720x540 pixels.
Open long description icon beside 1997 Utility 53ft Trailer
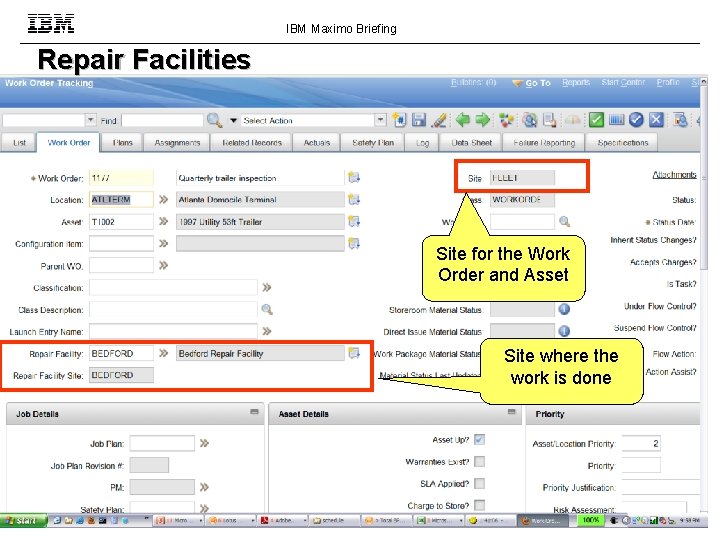354,221
